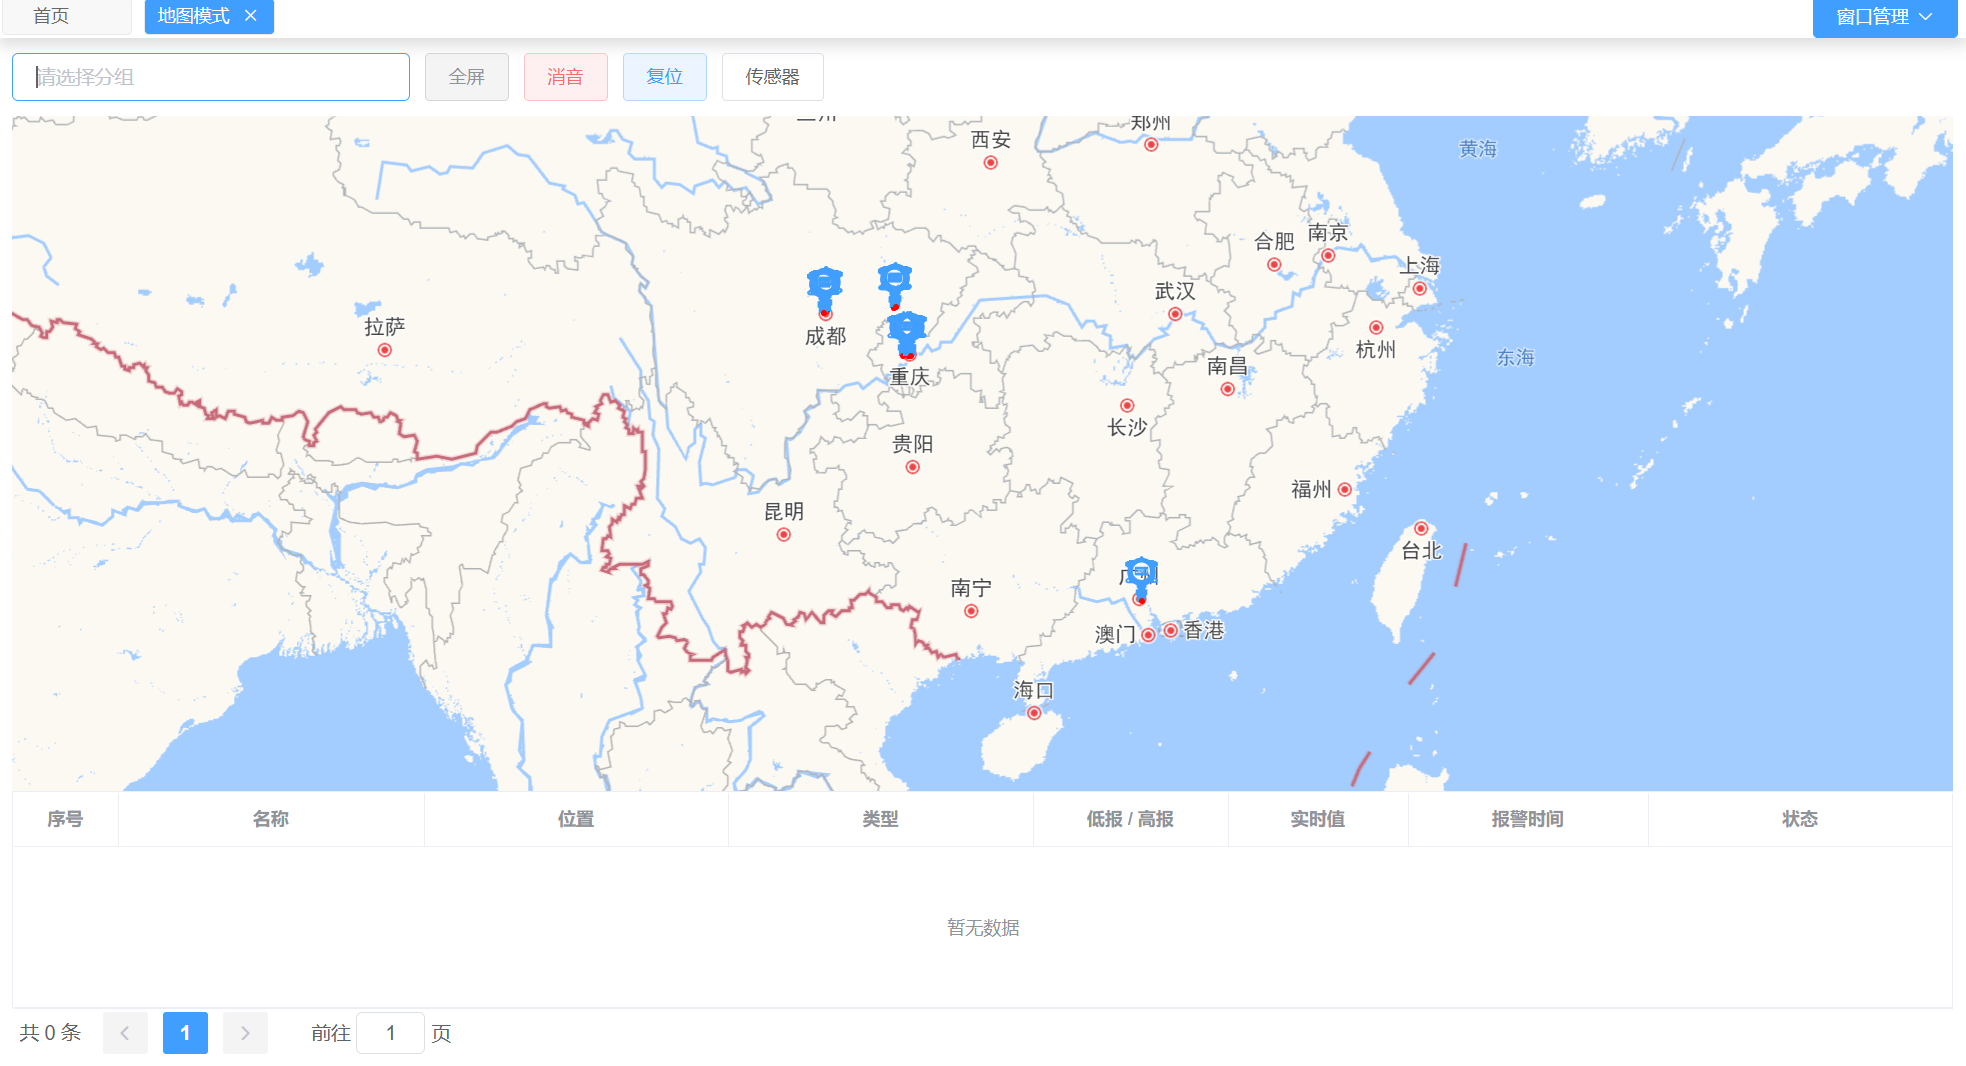Select the 地图模式 tab

pyautogui.click(x=193, y=16)
